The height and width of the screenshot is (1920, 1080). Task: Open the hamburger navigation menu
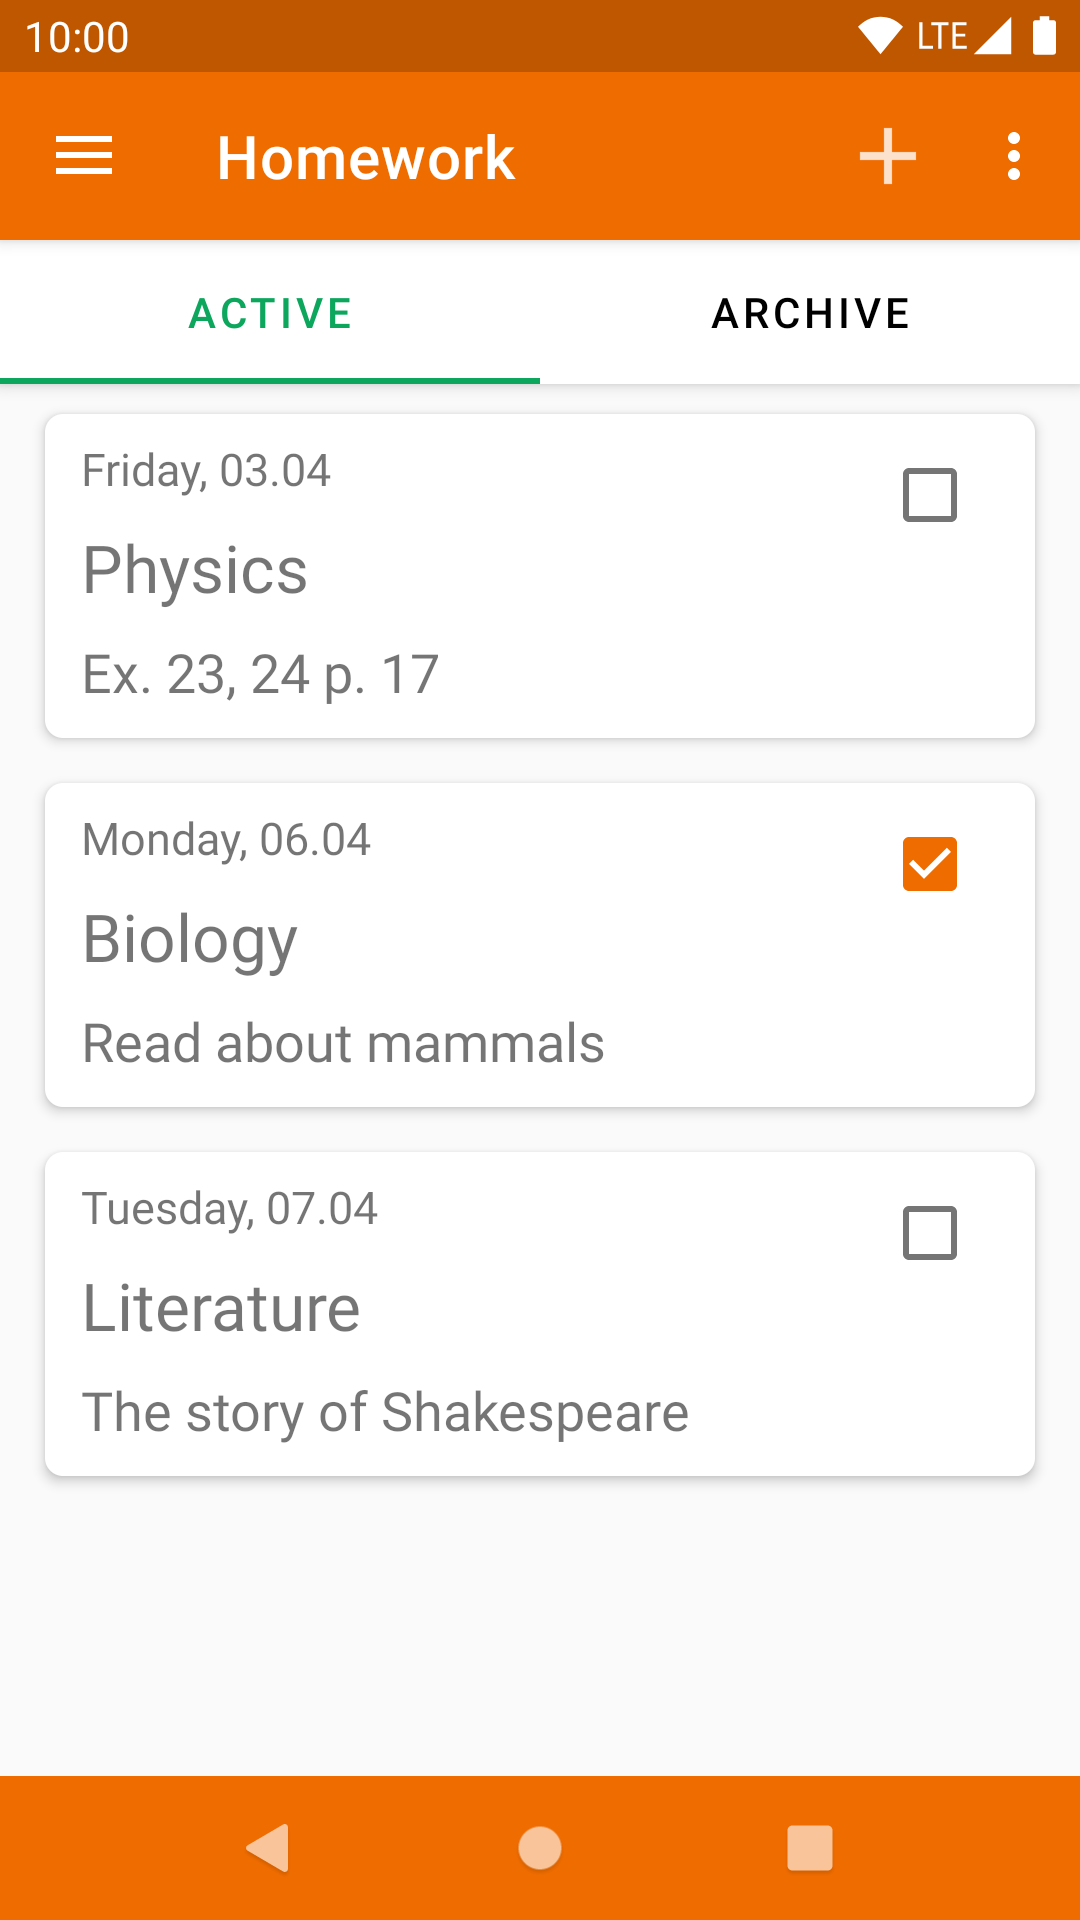[x=84, y=156]
